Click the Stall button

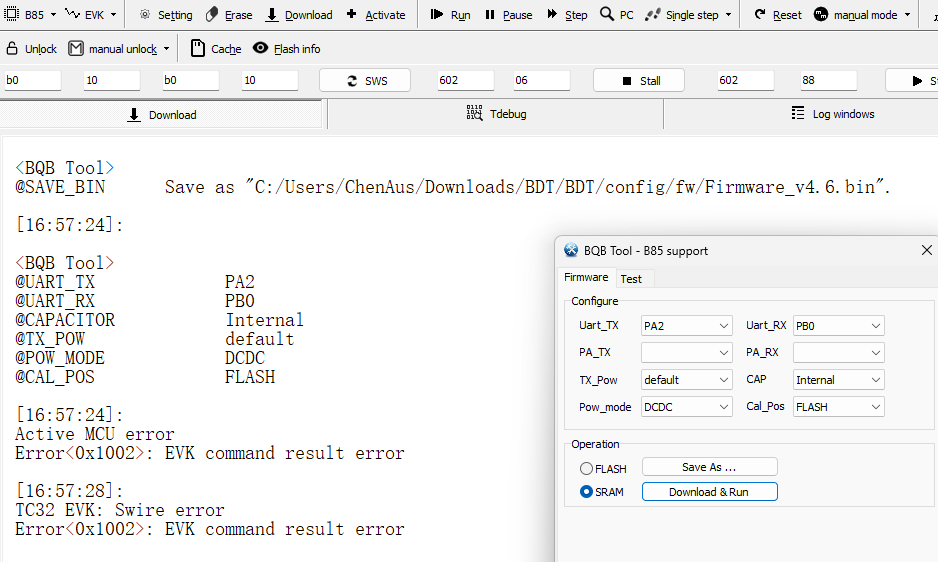[639, 80]
